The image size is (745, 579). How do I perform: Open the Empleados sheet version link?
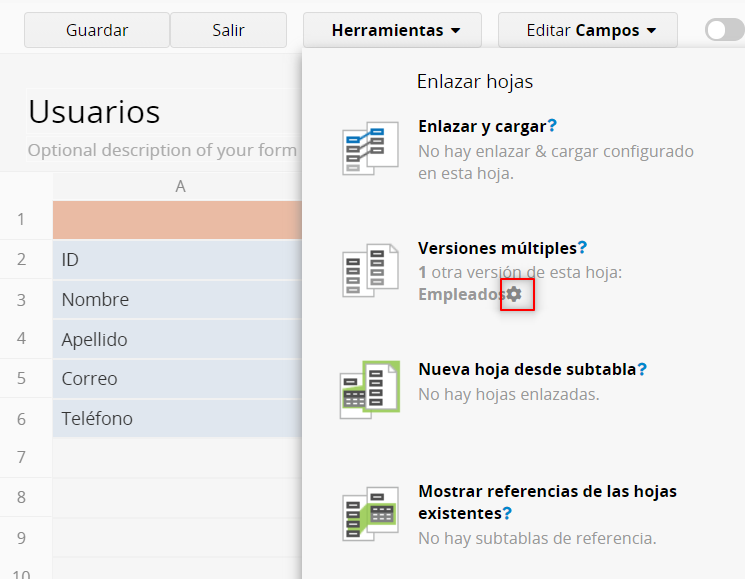(x=462, y=294)
